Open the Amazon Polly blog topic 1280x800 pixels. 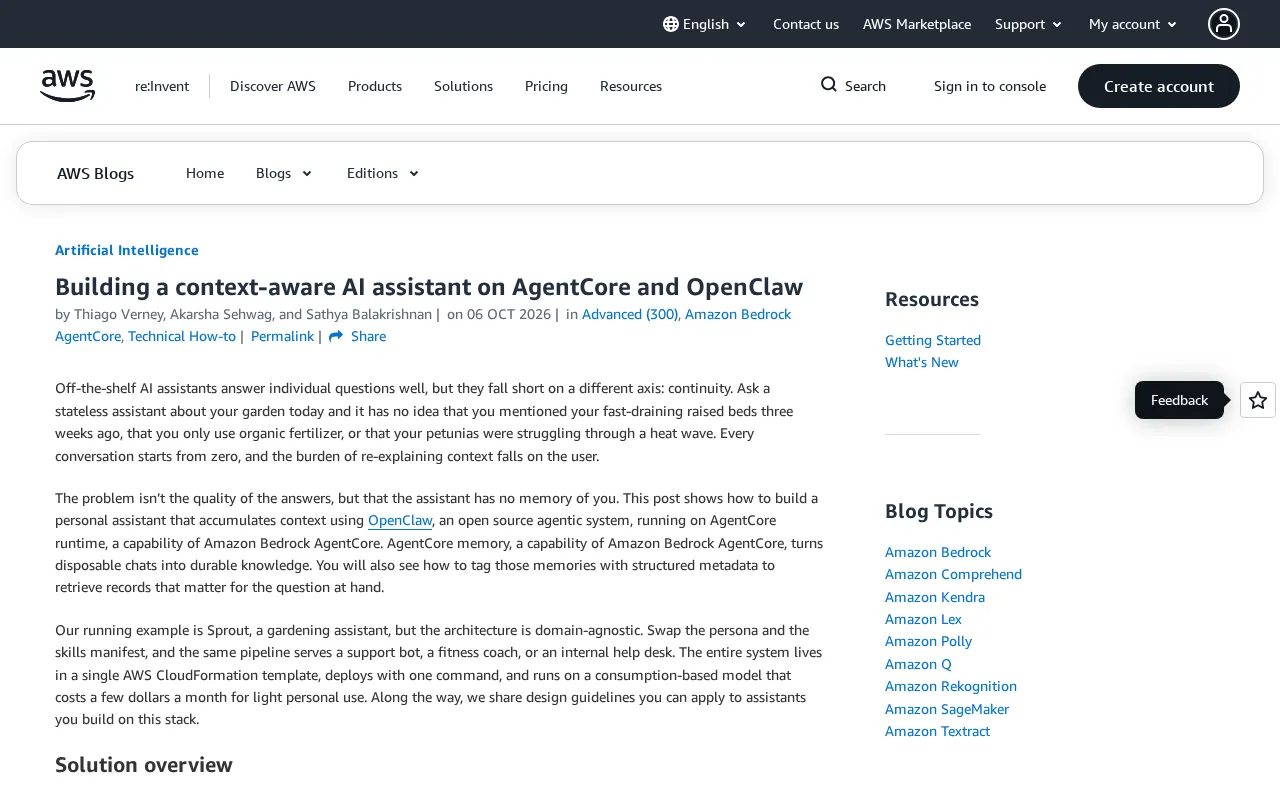click(928, 641)
